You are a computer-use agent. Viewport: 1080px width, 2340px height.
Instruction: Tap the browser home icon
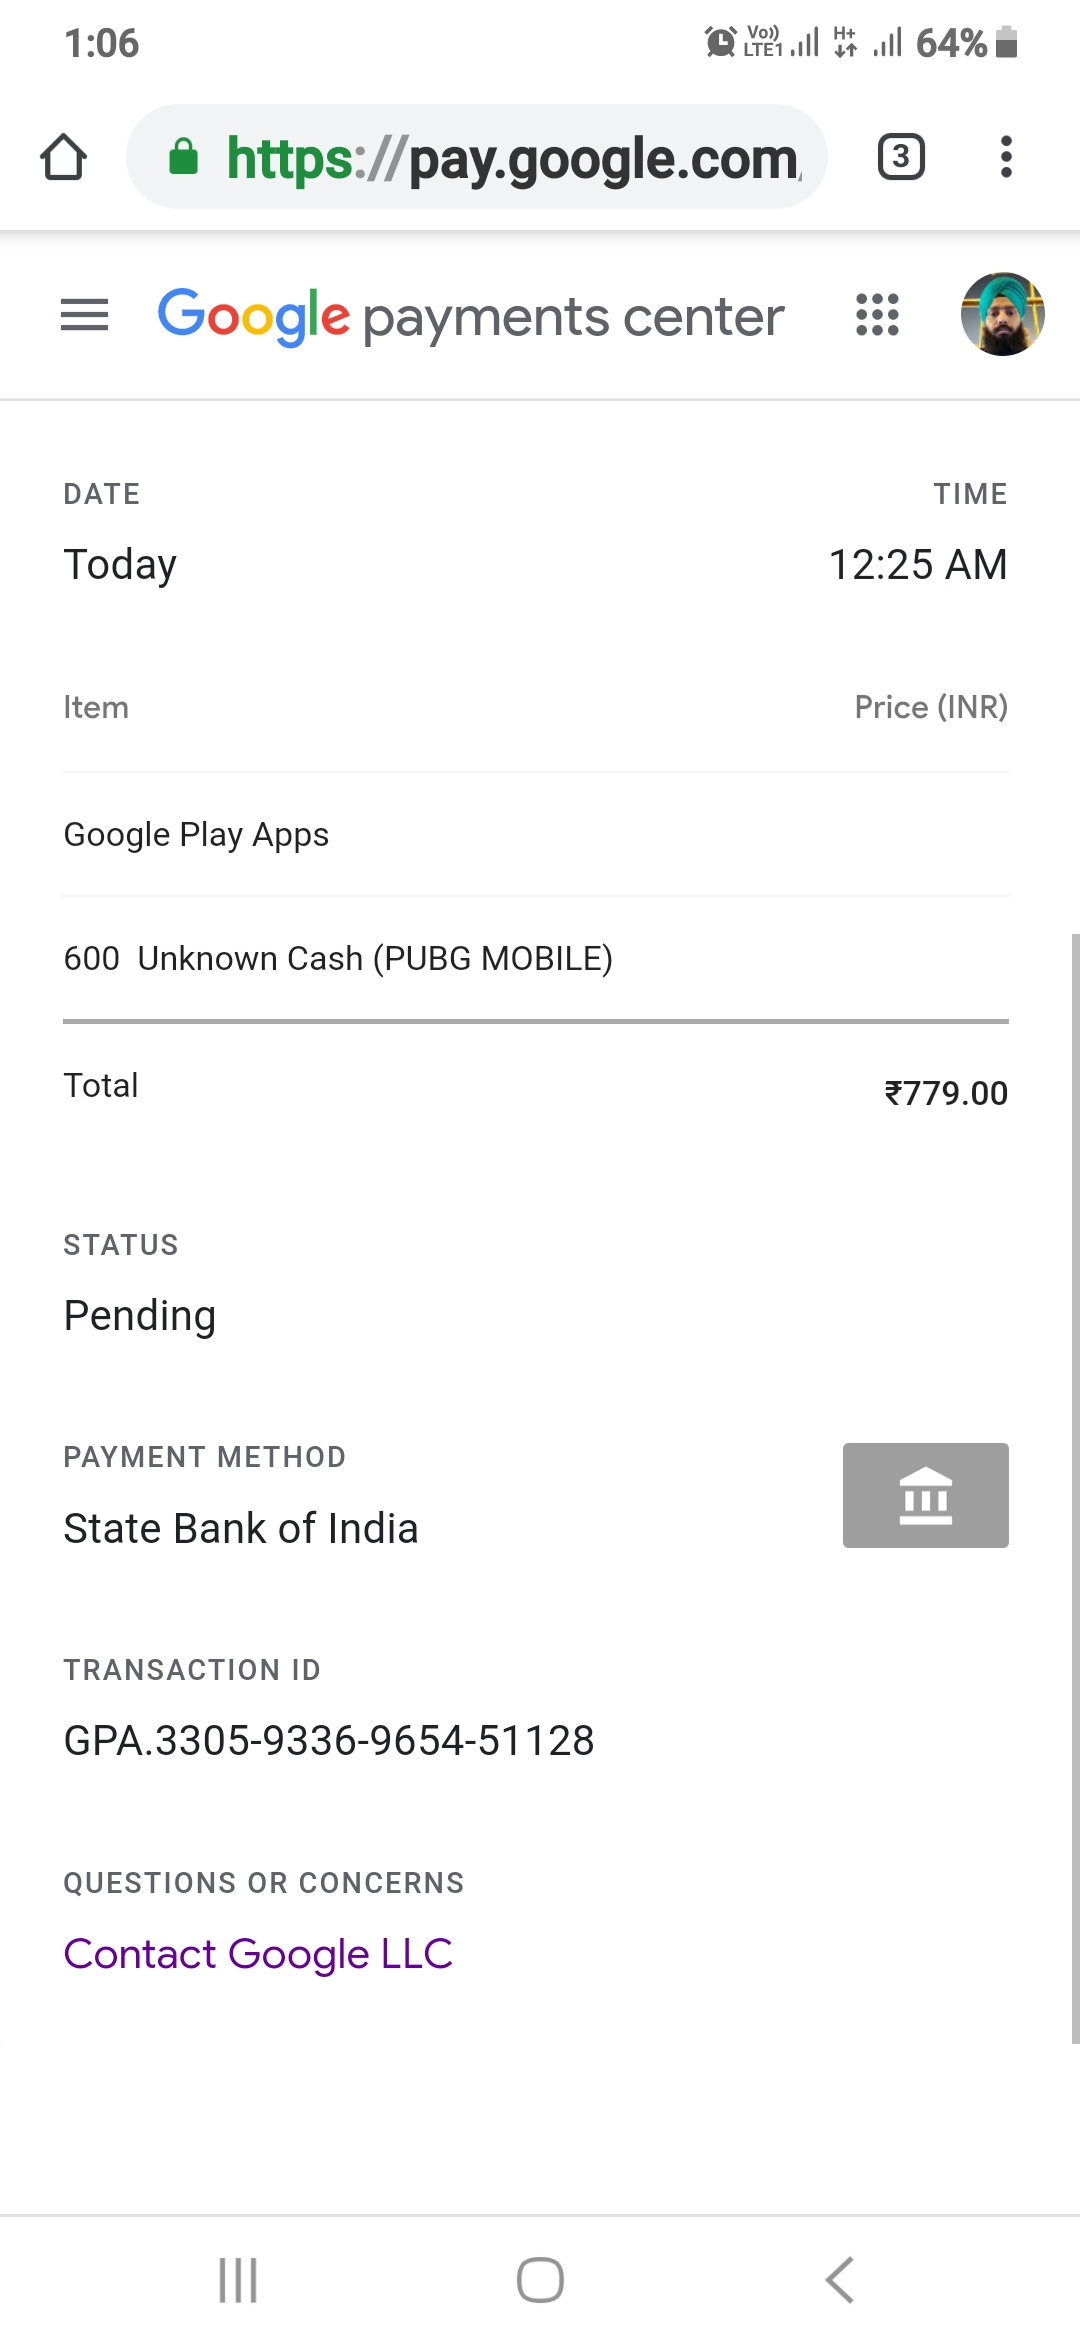coord(64,157)
